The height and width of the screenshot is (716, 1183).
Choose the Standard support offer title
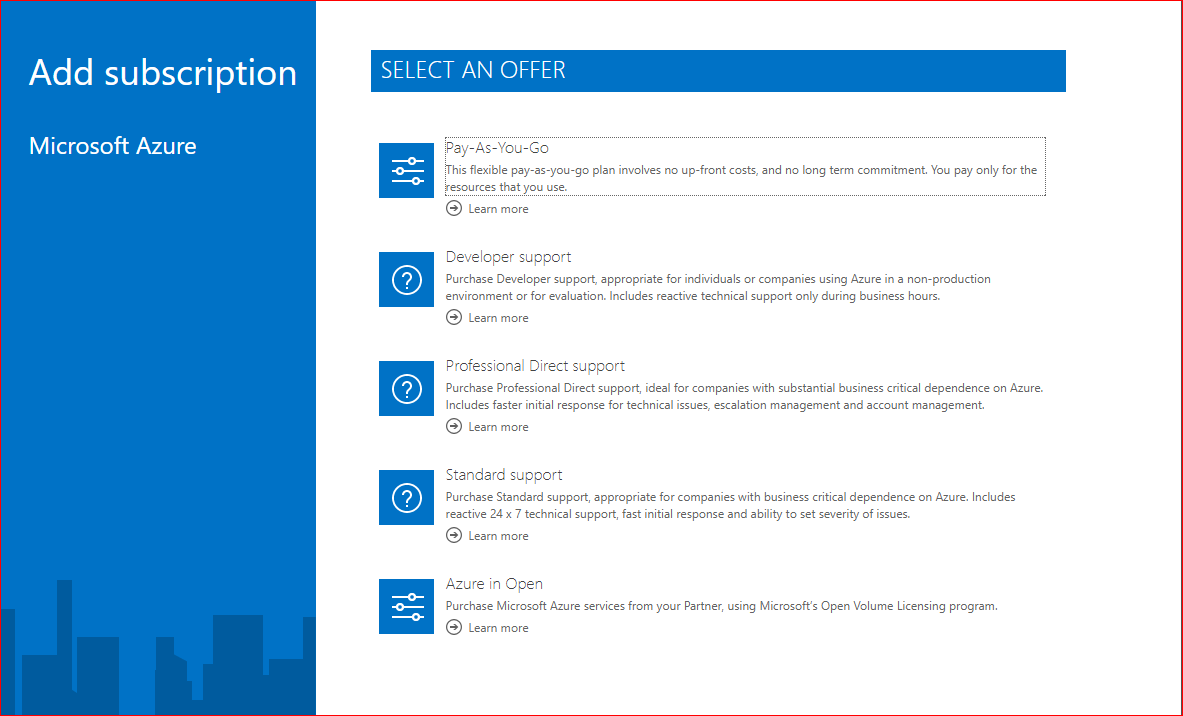click(504, 475)
